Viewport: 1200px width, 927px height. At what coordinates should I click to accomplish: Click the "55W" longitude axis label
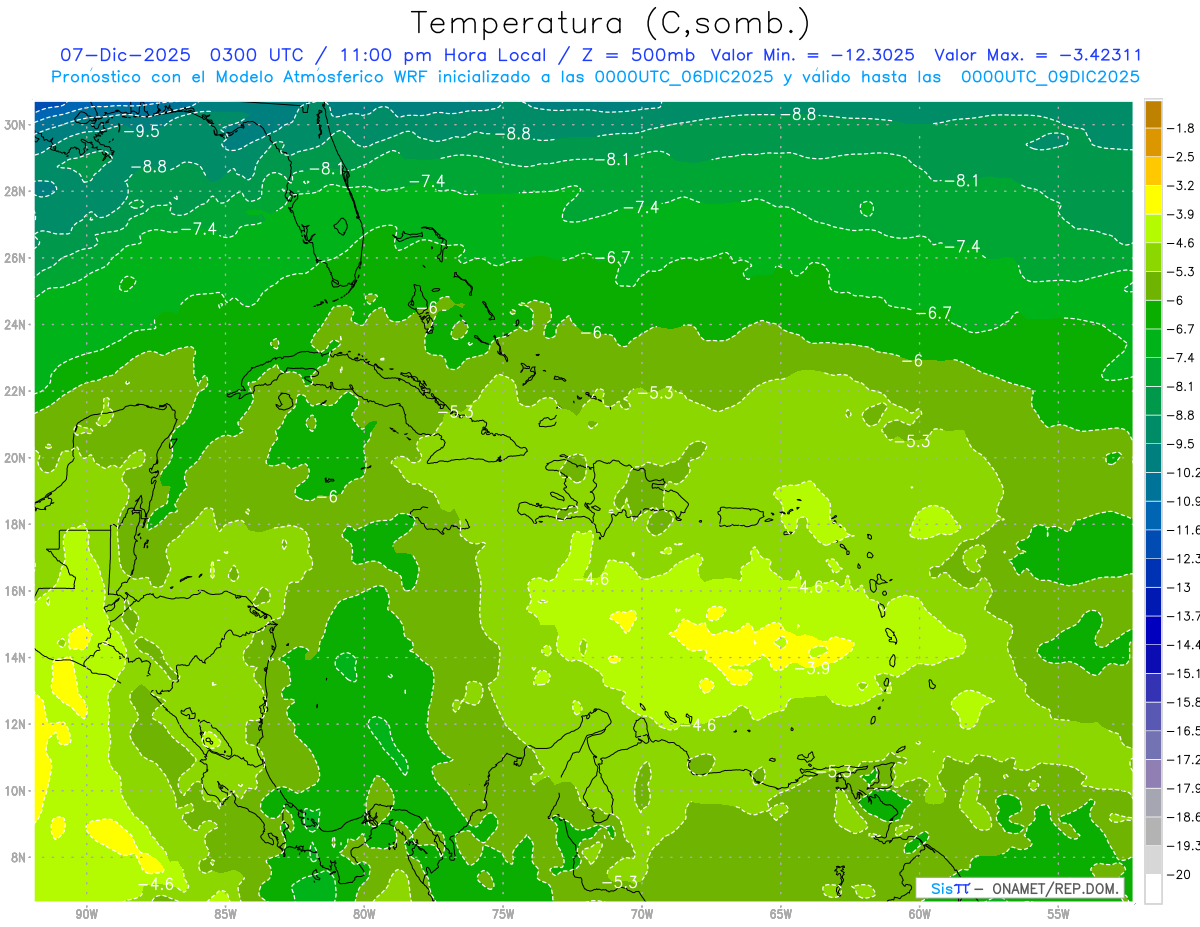(1059, 914)
